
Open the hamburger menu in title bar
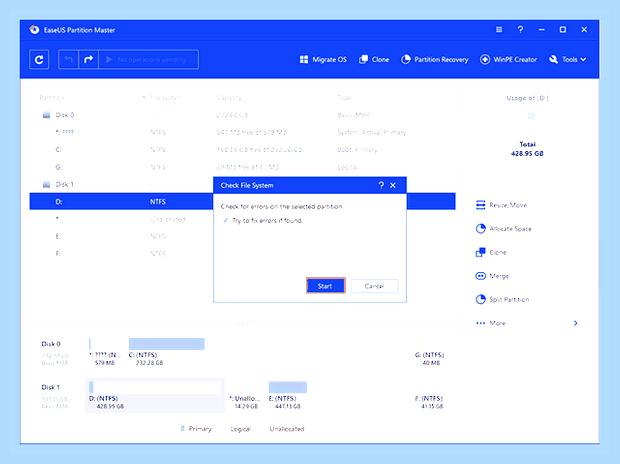[499, 30]
